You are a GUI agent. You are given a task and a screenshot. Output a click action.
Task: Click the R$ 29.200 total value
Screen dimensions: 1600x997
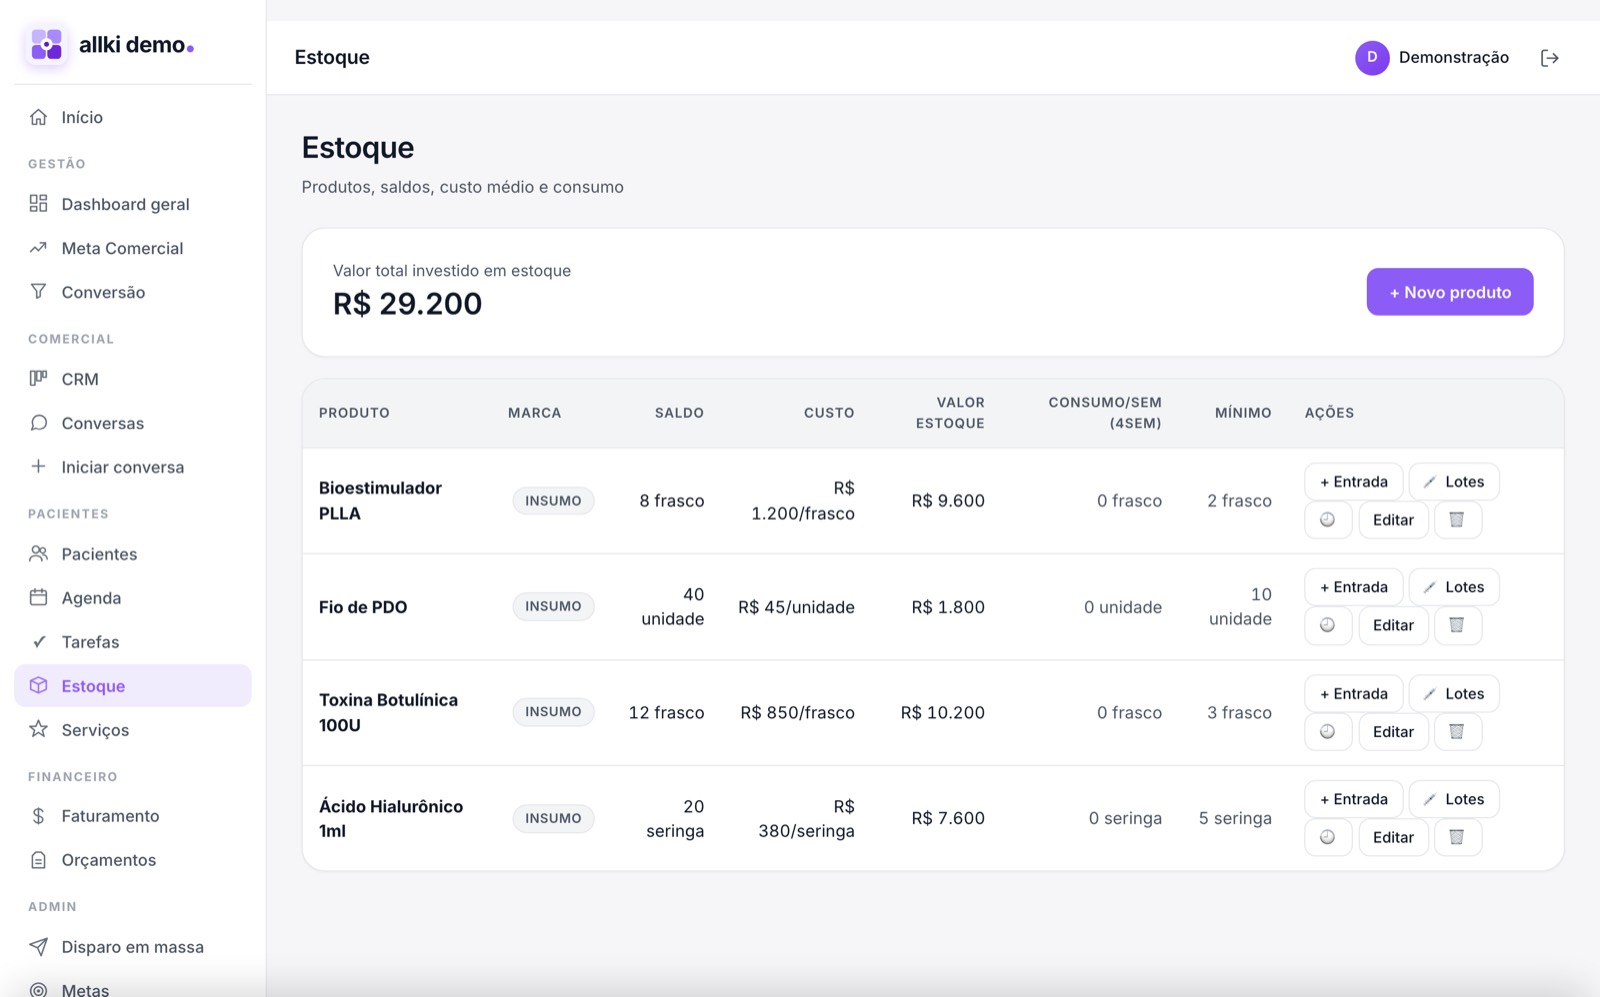tap(407, 304)
